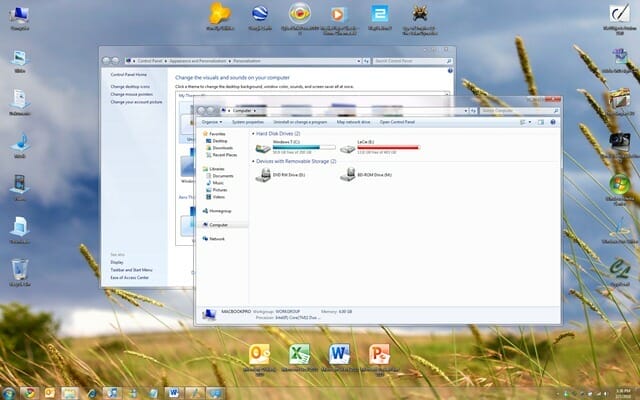
Task: Click the Windows Start orb
Action: 9,392
